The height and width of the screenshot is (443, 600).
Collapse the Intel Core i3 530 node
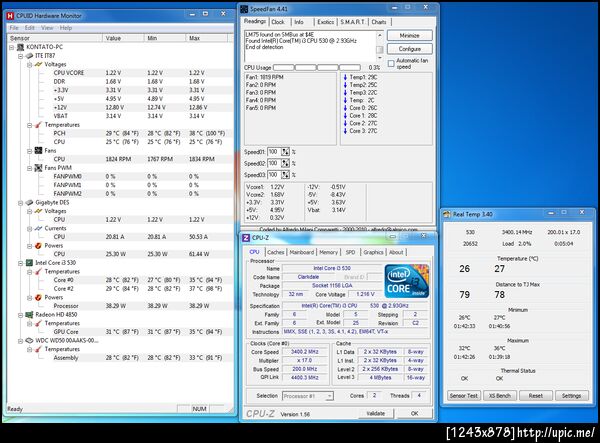click(21, 263)
